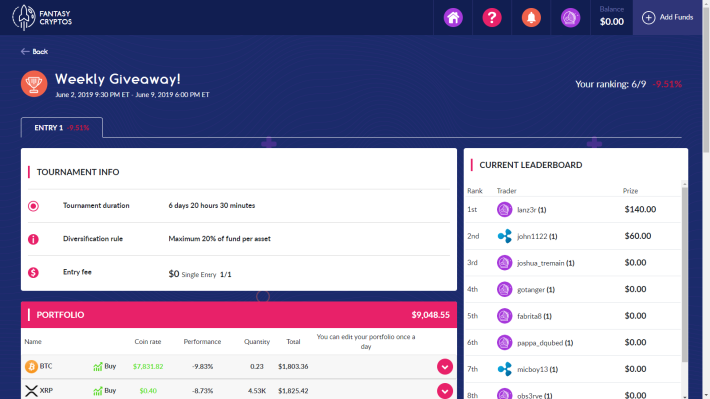
Task: Open trader gotanger's profile link
Action: [536, 289]
